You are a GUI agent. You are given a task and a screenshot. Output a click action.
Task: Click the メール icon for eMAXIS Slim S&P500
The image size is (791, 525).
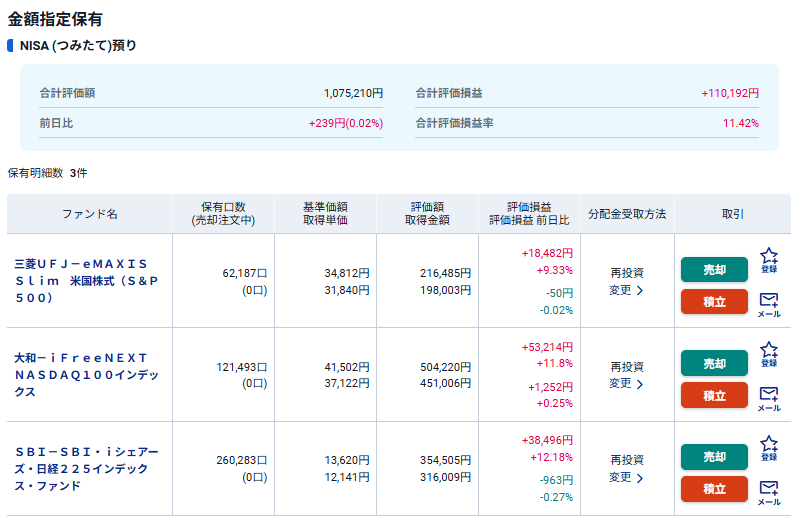[768, 304]
